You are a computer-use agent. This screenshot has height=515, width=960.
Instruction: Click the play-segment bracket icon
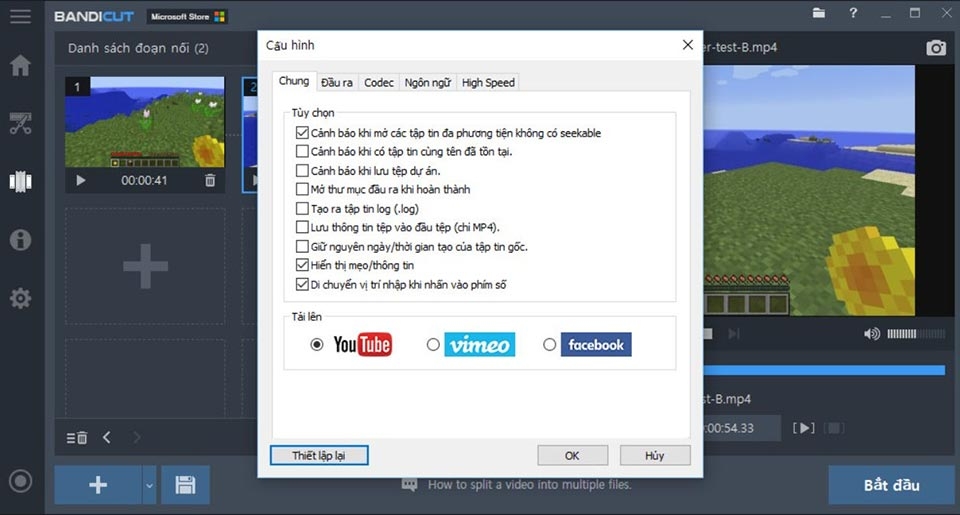coord(803,428)
